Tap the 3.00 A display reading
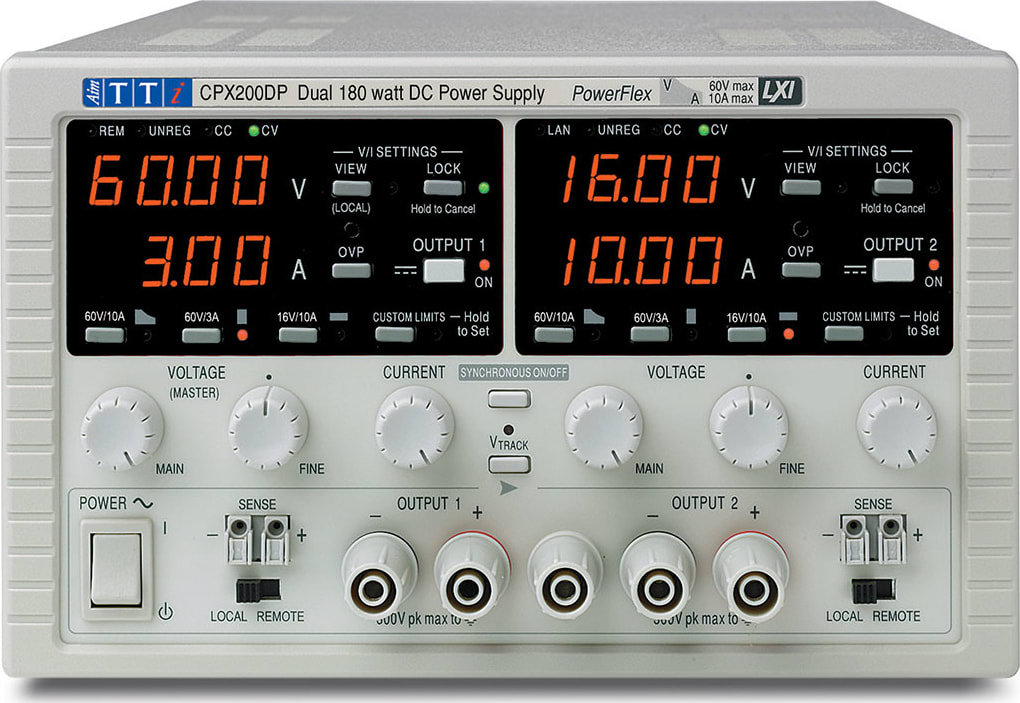1020x703 pixels. click(x=206, y=261)
